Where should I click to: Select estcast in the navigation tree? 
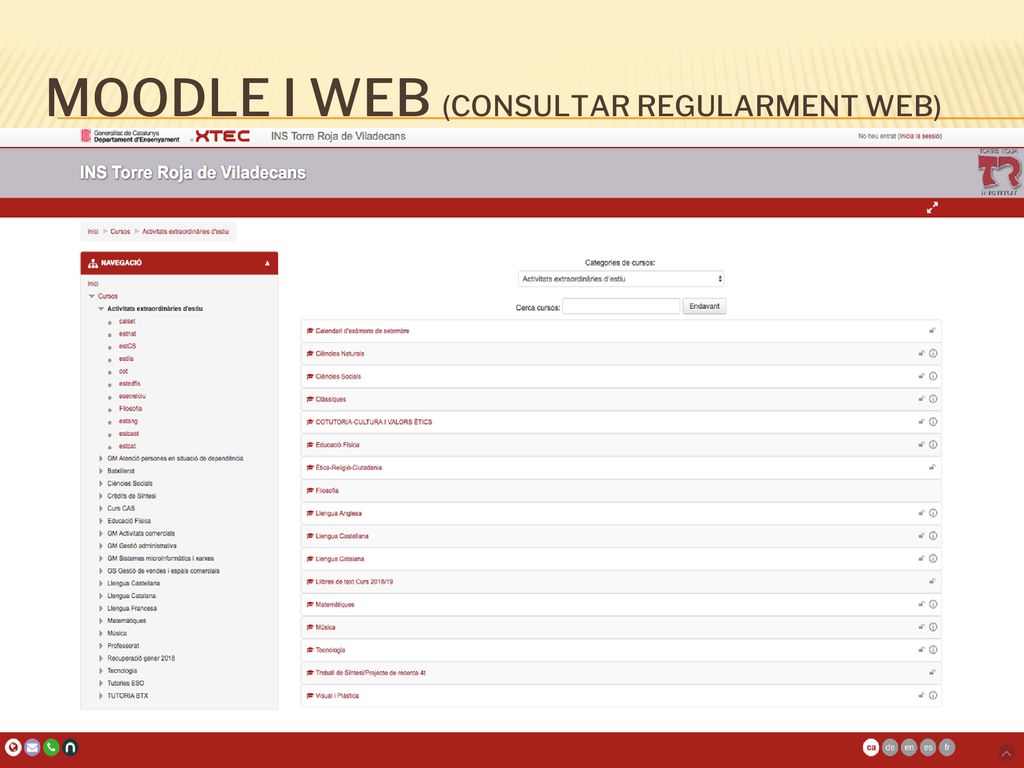(x=129, y=434)
